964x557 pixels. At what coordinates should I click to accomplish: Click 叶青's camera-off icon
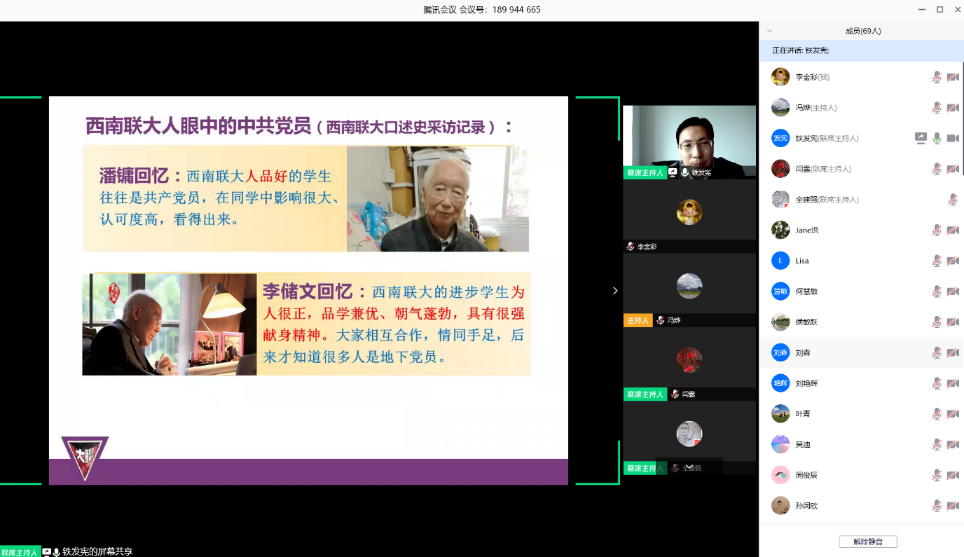[x=953, y=414]
